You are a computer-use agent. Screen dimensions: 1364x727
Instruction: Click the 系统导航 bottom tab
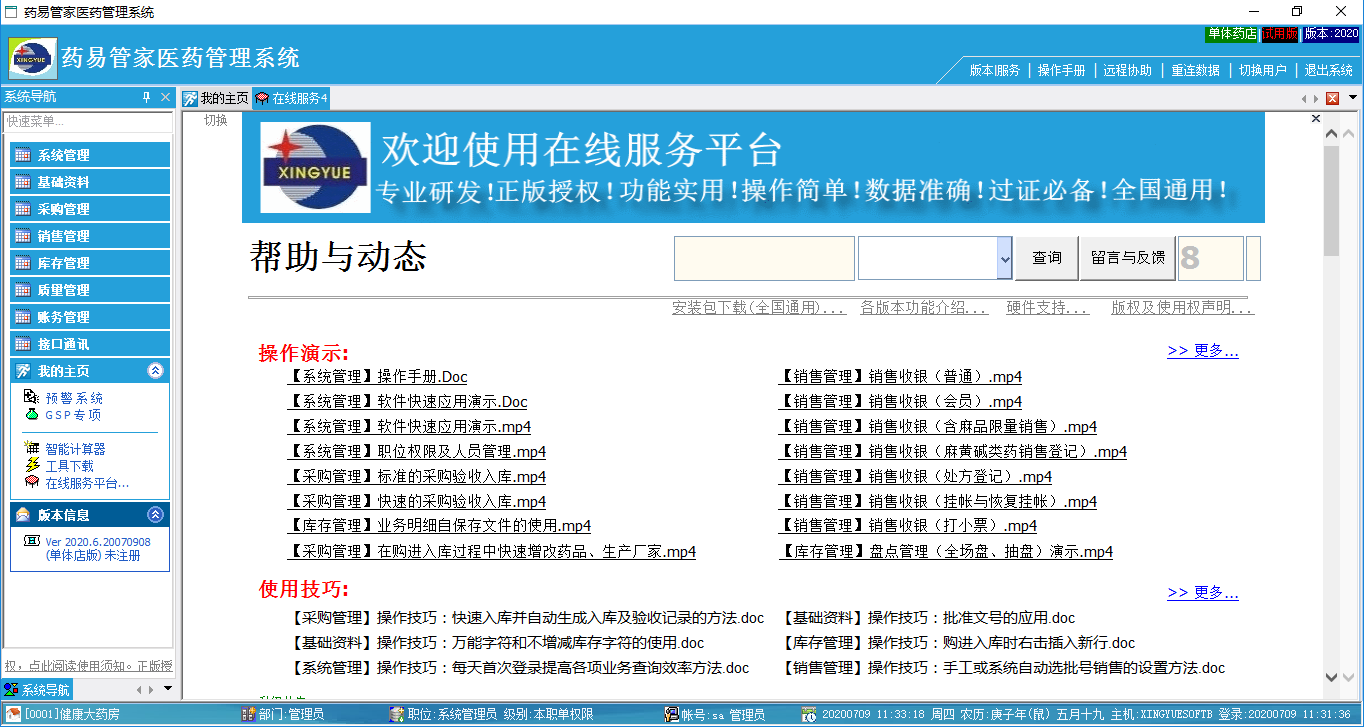point(38,689)
